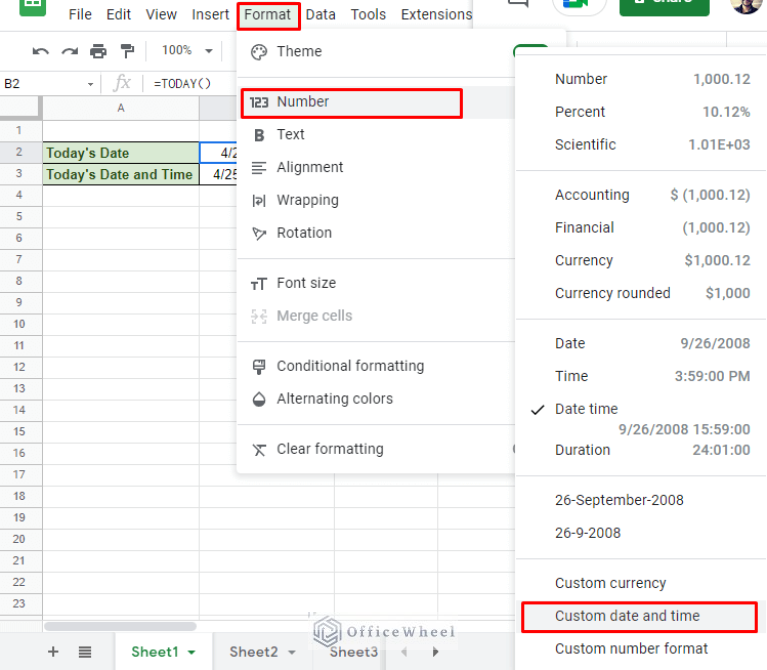
Task: Open the 100% zoom dropdown
Action: (187, 50)
